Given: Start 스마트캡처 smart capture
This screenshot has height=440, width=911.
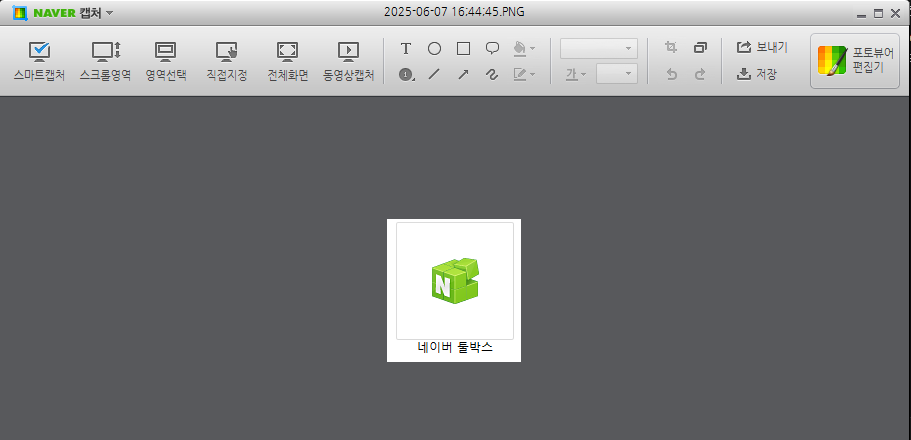Looking at the screenshot, I should pyautogui.click(x=39, y=61).
